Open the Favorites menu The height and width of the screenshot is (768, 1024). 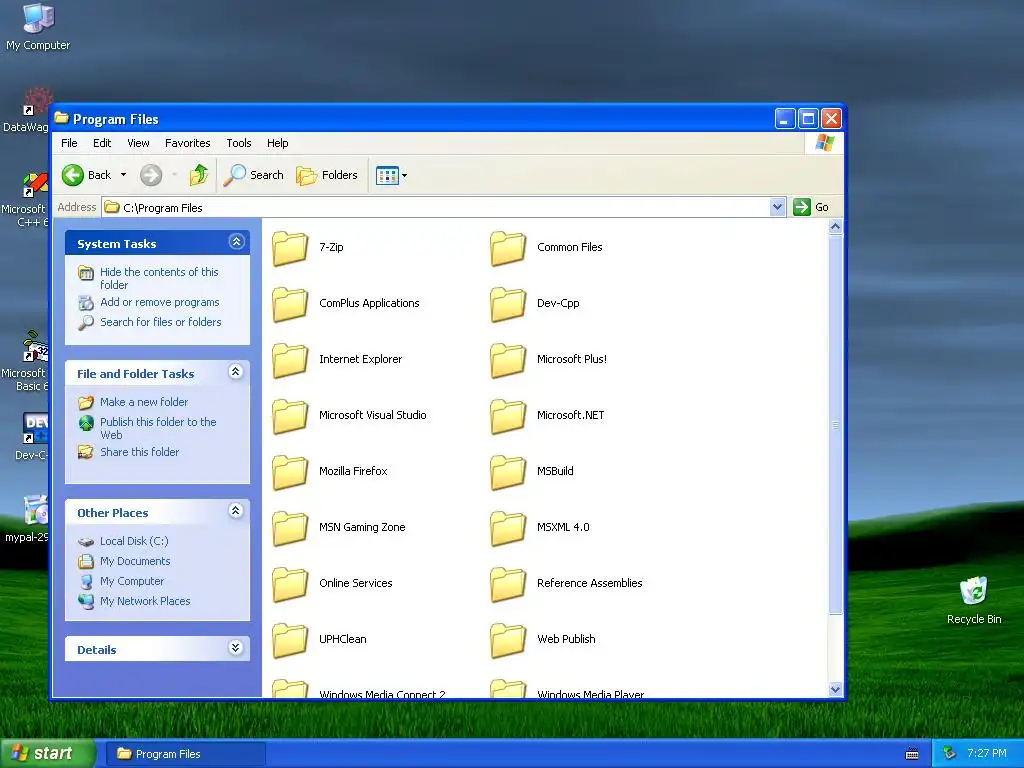click(187, 143)
